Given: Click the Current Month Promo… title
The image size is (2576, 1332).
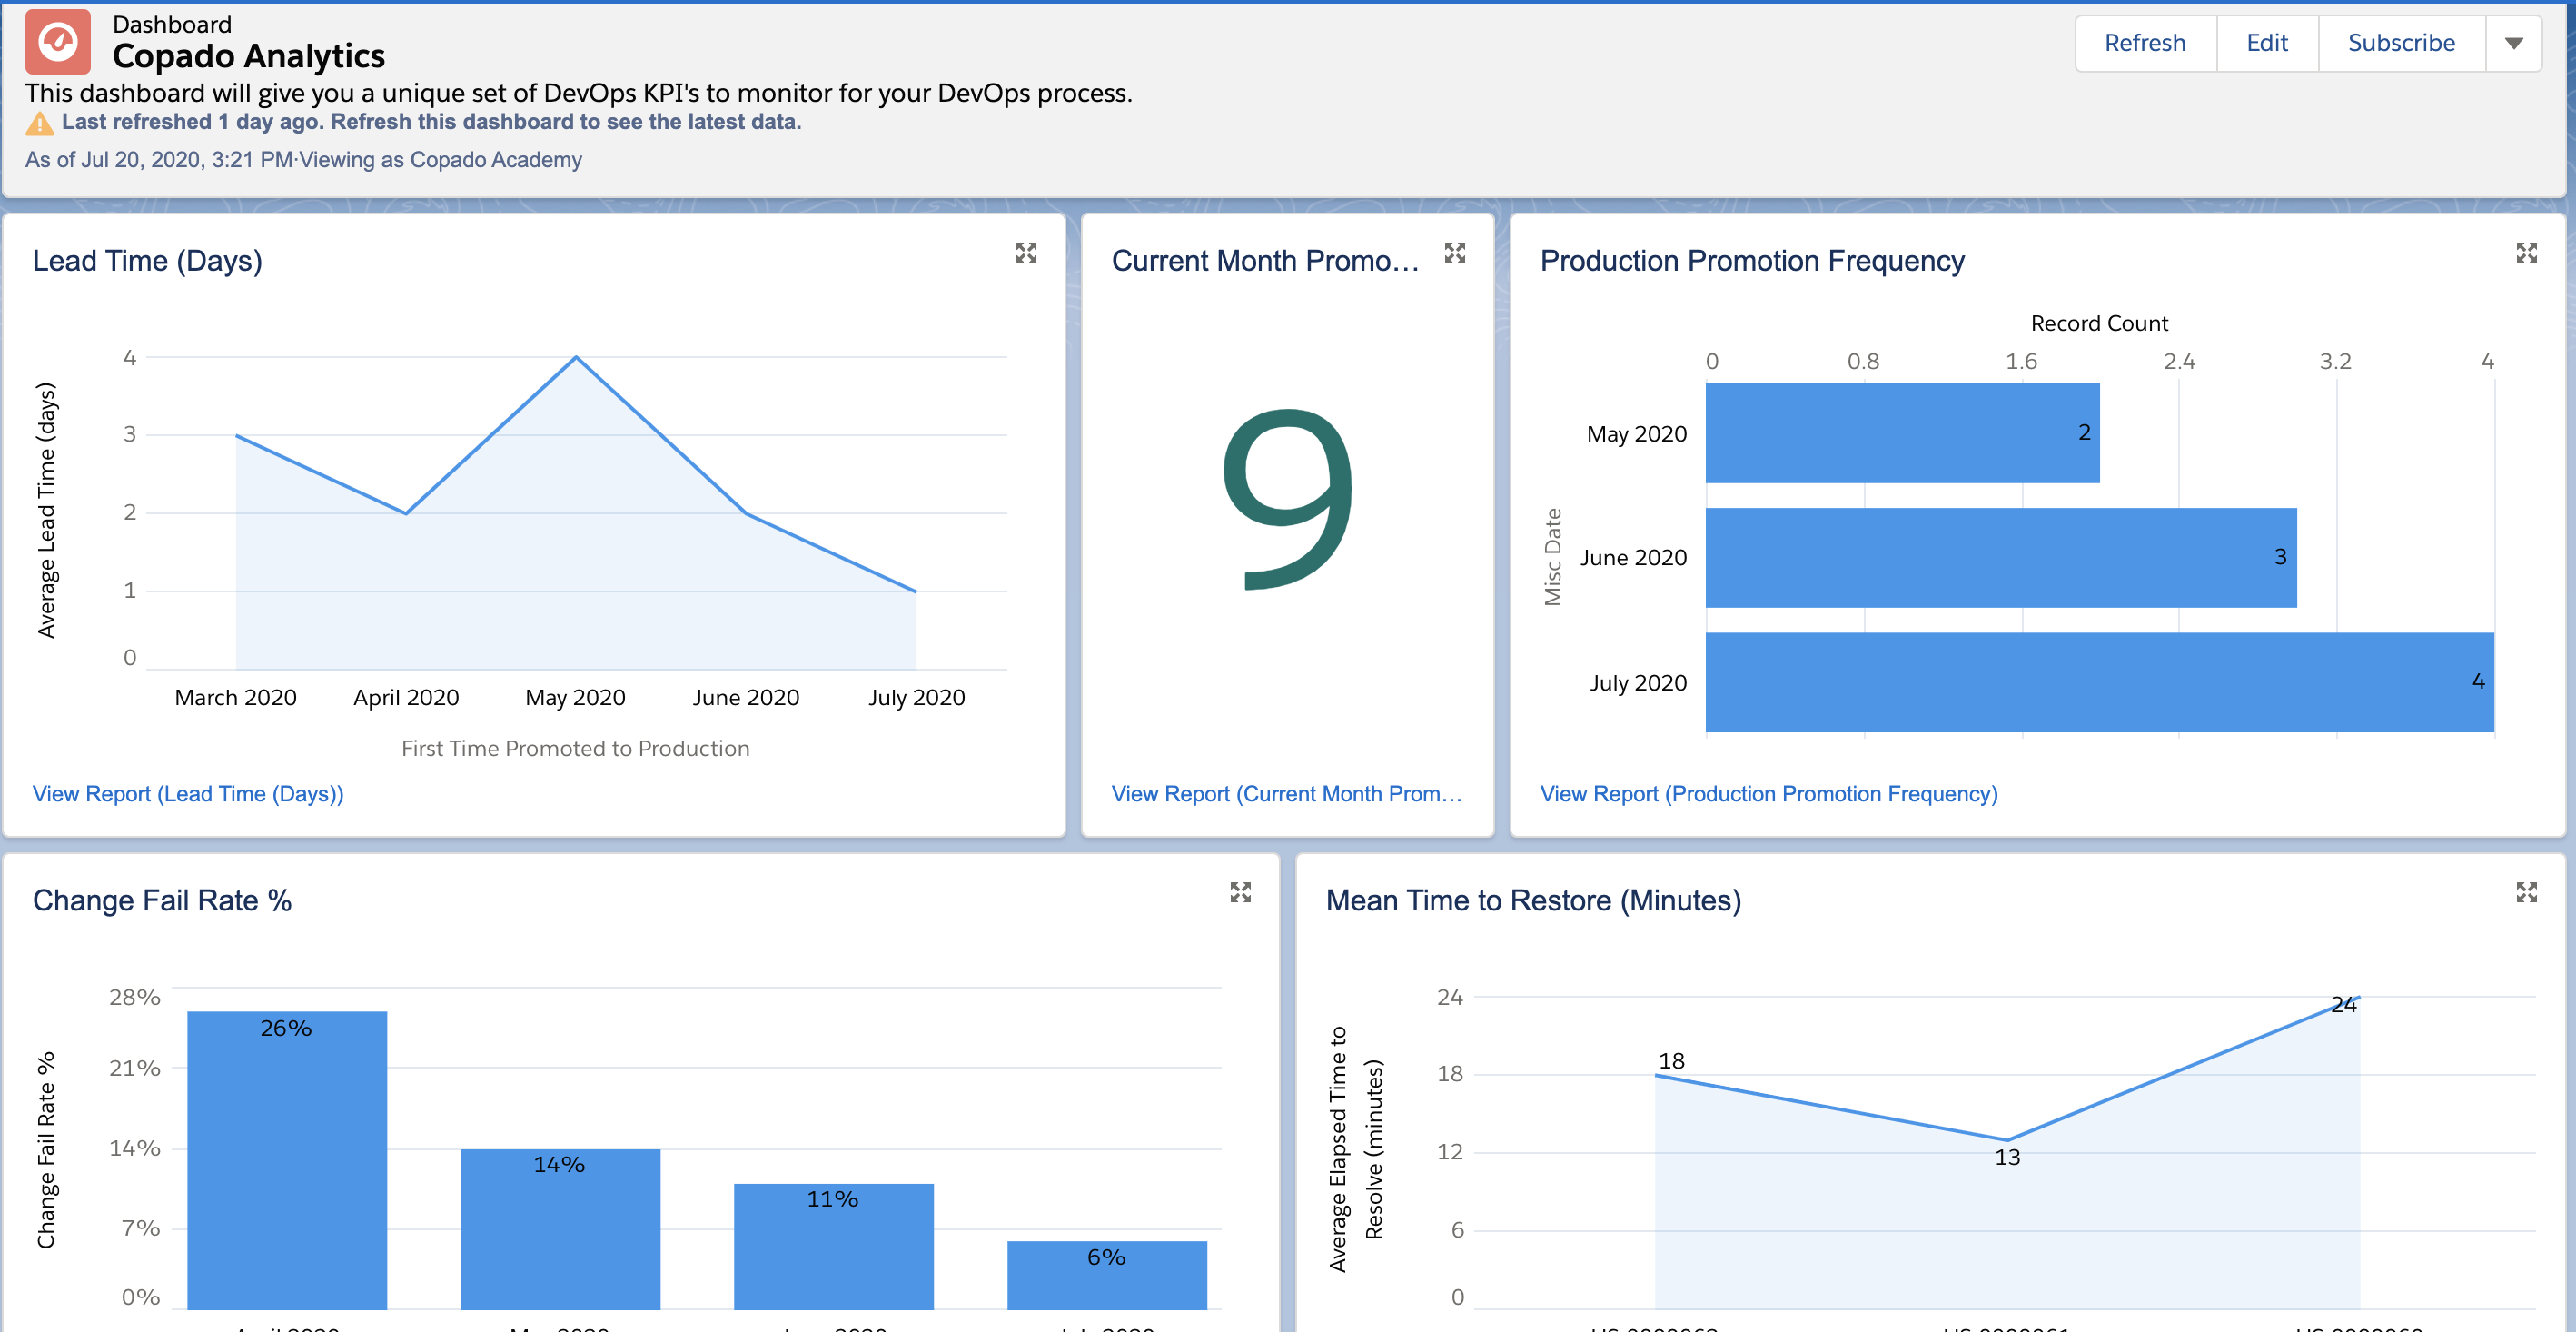Looking at the screenshot, I should coord(1265,261).
